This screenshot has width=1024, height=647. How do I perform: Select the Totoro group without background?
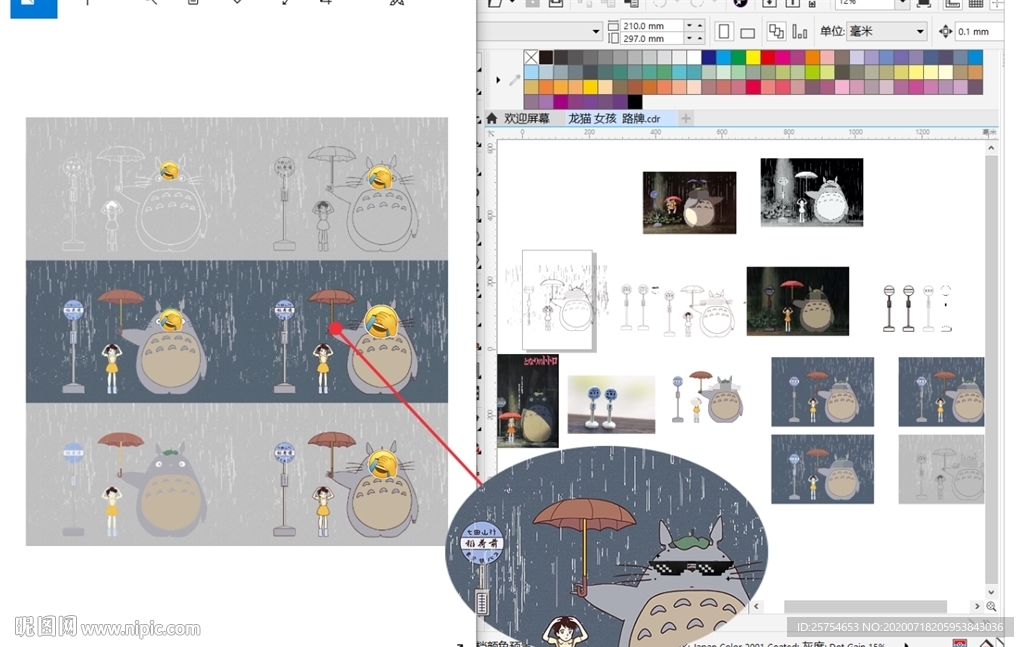tap(707, 396)
